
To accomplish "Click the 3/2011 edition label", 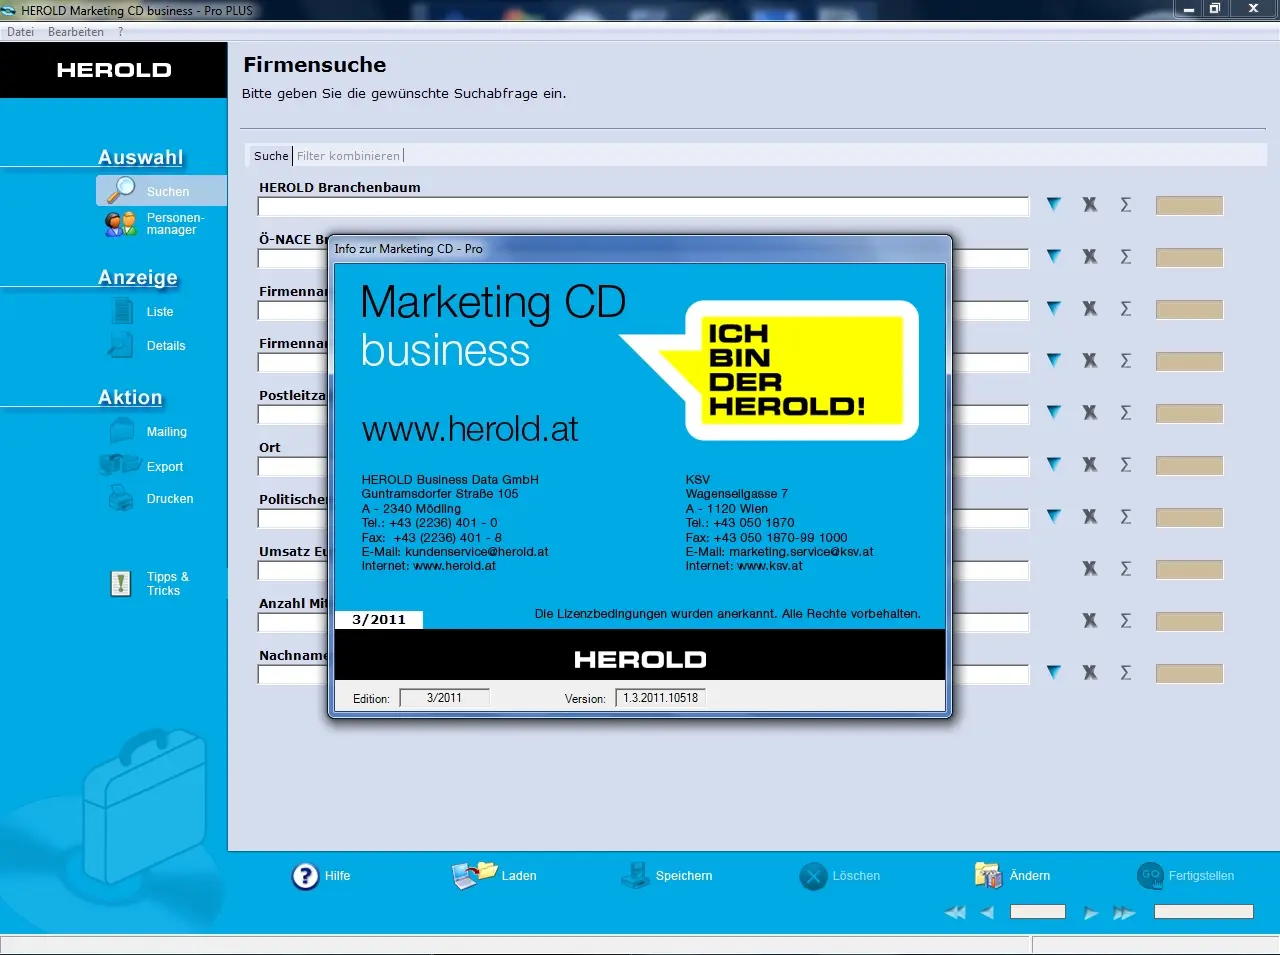I will click(x=379, y=620).
